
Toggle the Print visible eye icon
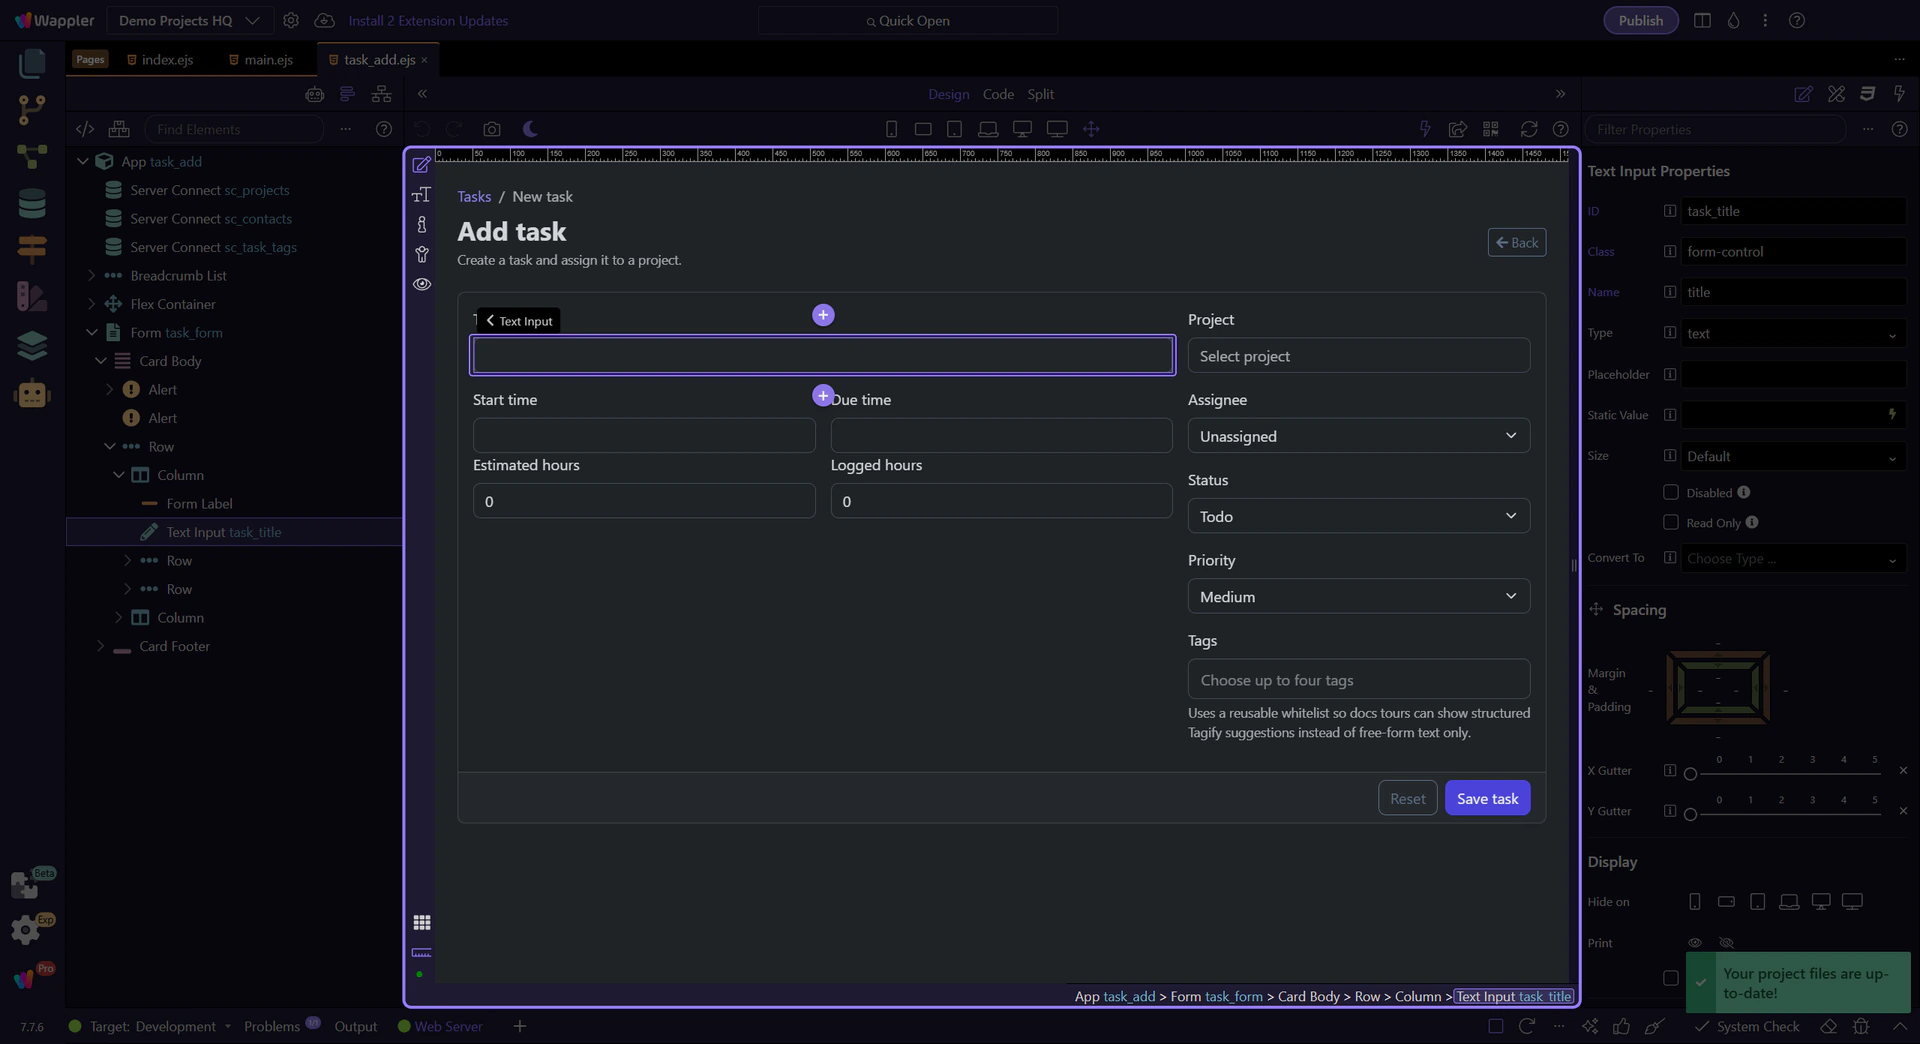1694,943
